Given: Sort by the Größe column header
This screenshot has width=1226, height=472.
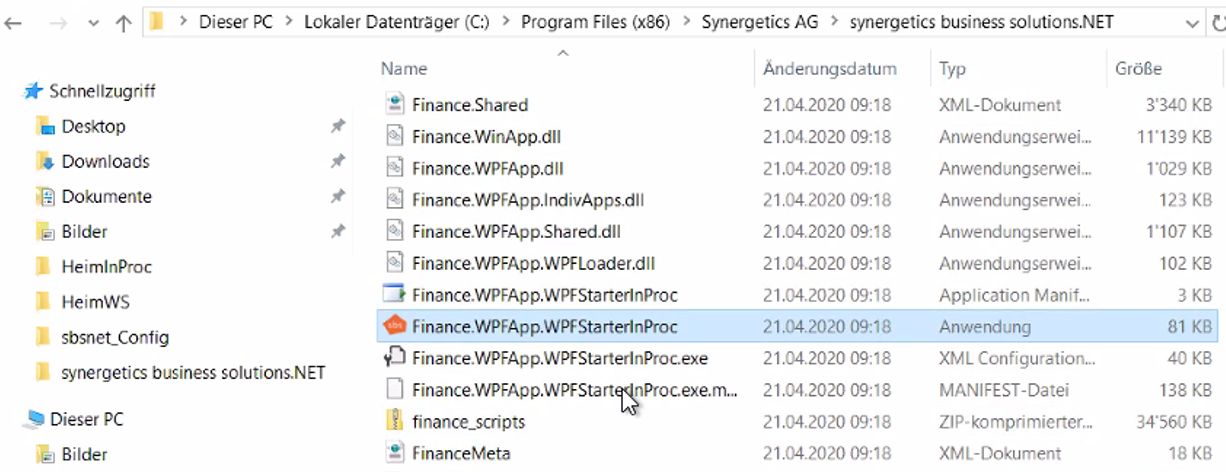Looking at the screenshot, I should click(x=1138, y=69).
